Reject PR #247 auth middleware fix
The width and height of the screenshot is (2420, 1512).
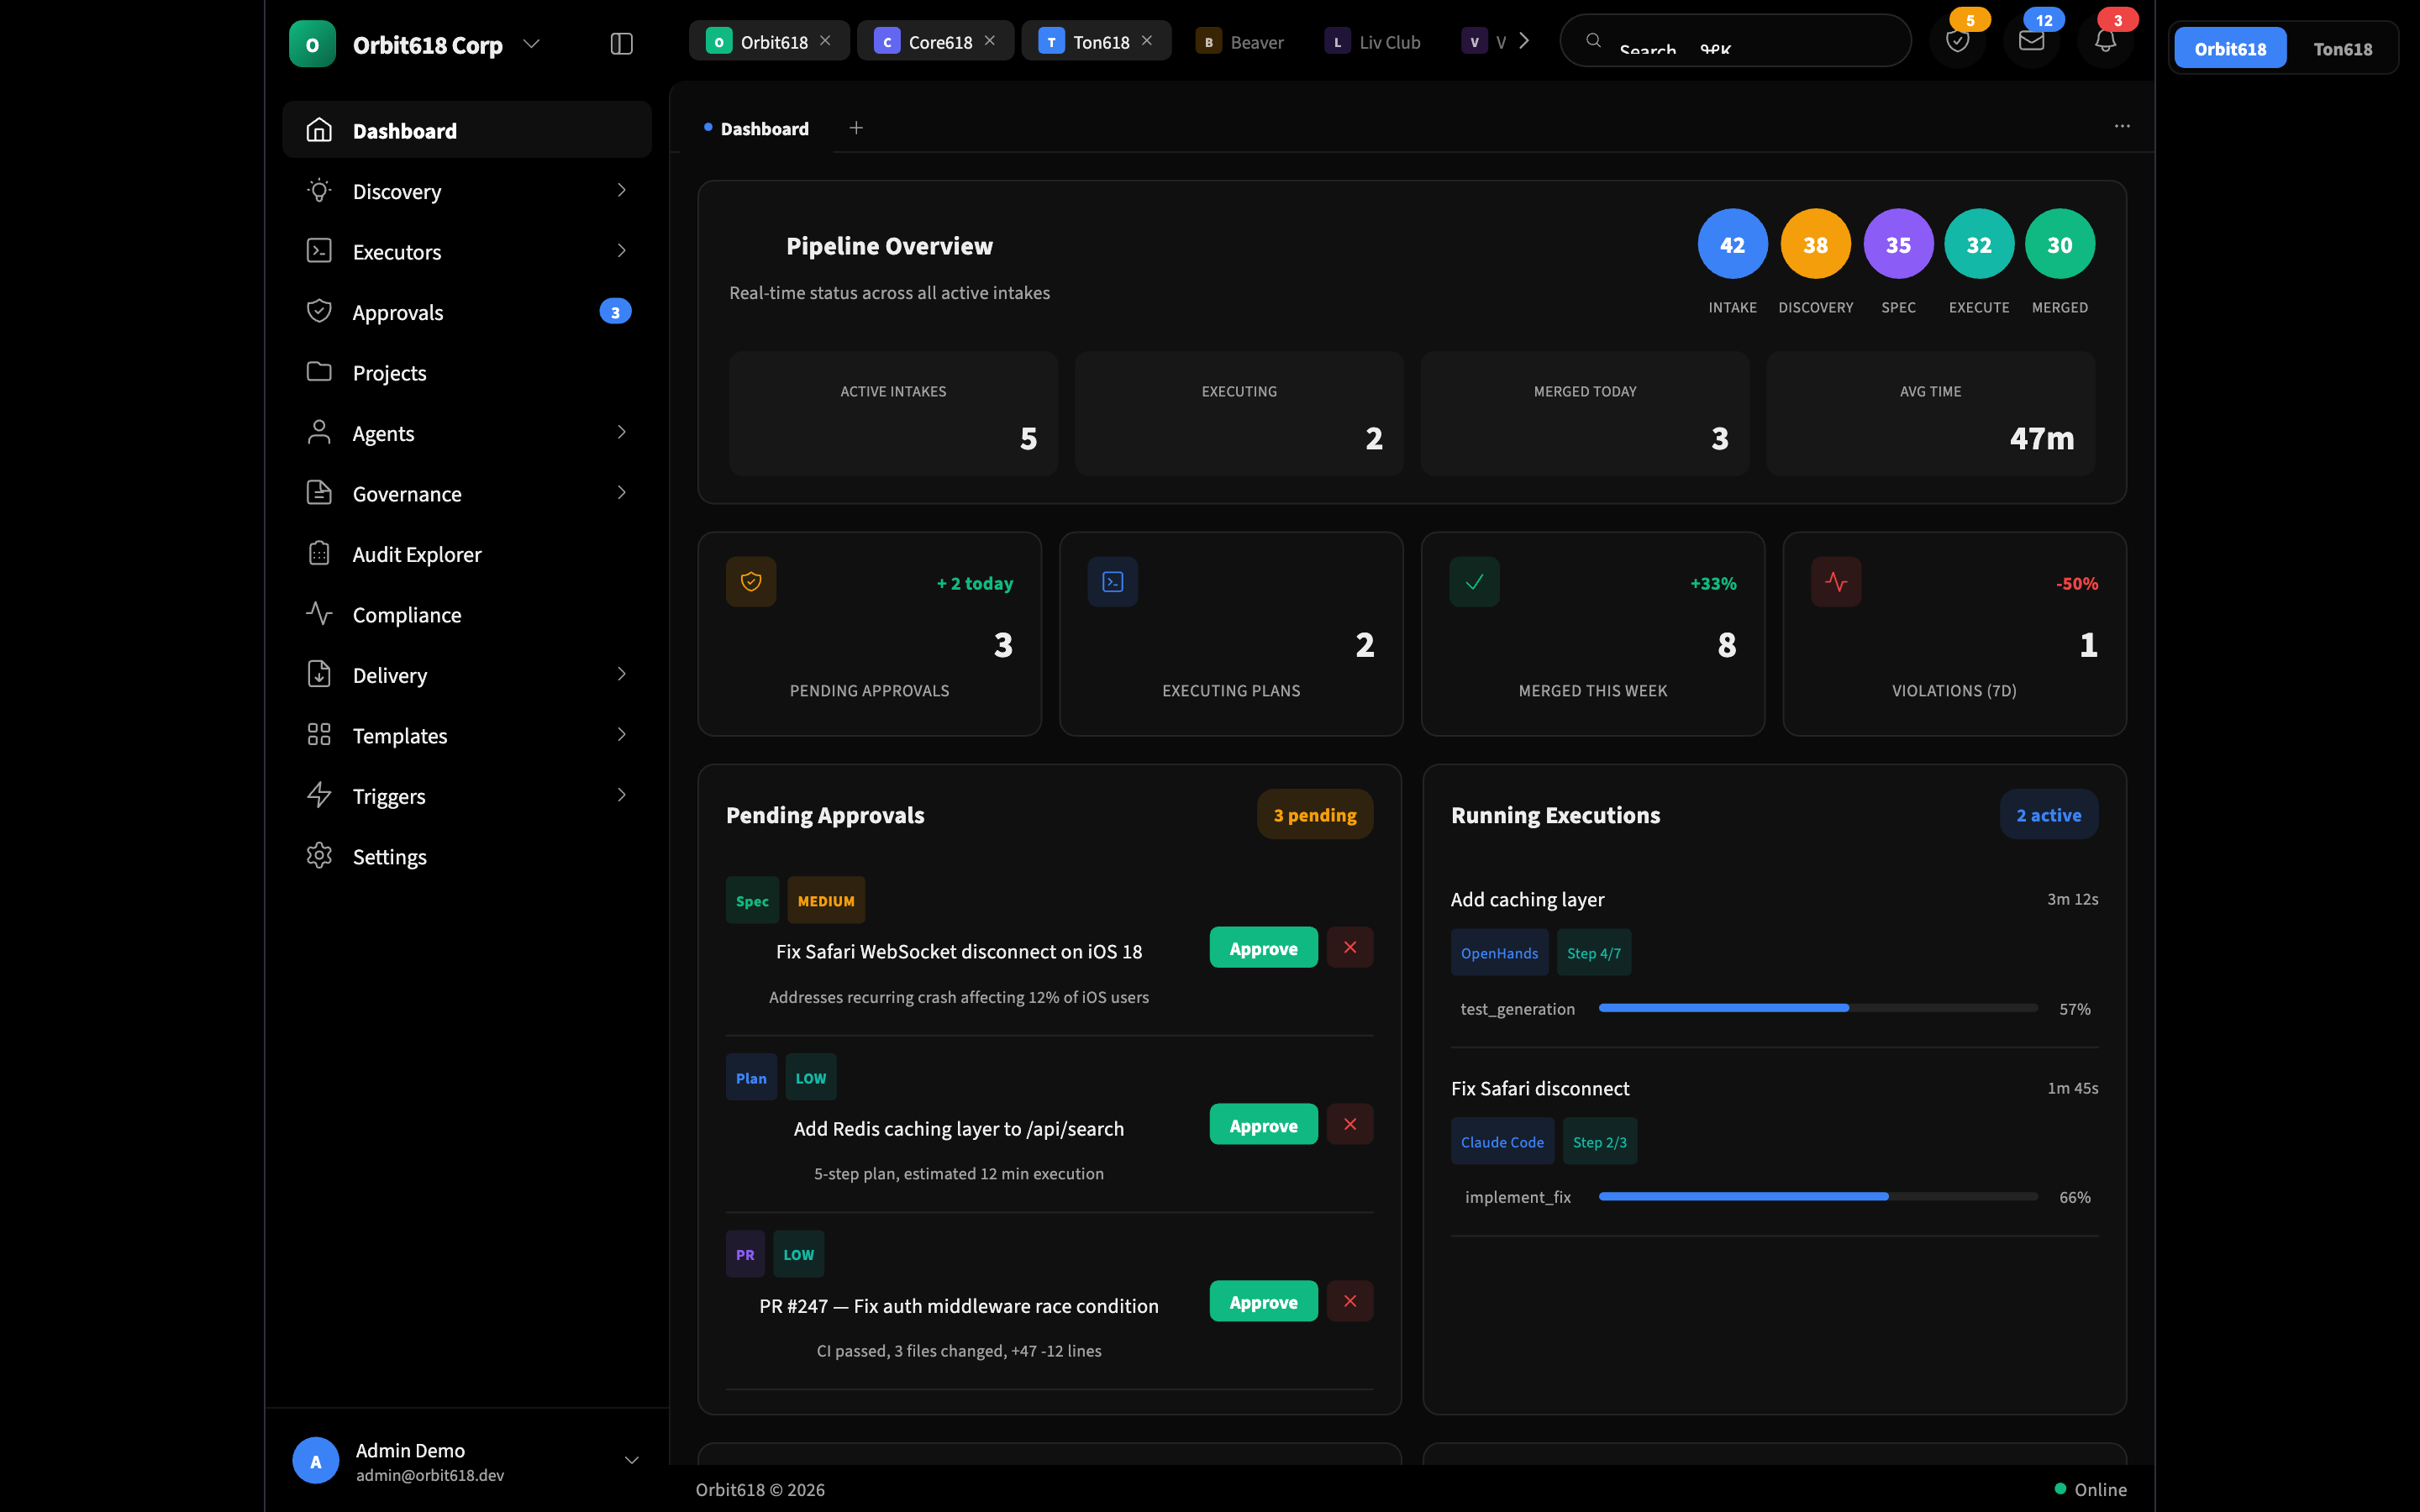click(1350, 1301)
